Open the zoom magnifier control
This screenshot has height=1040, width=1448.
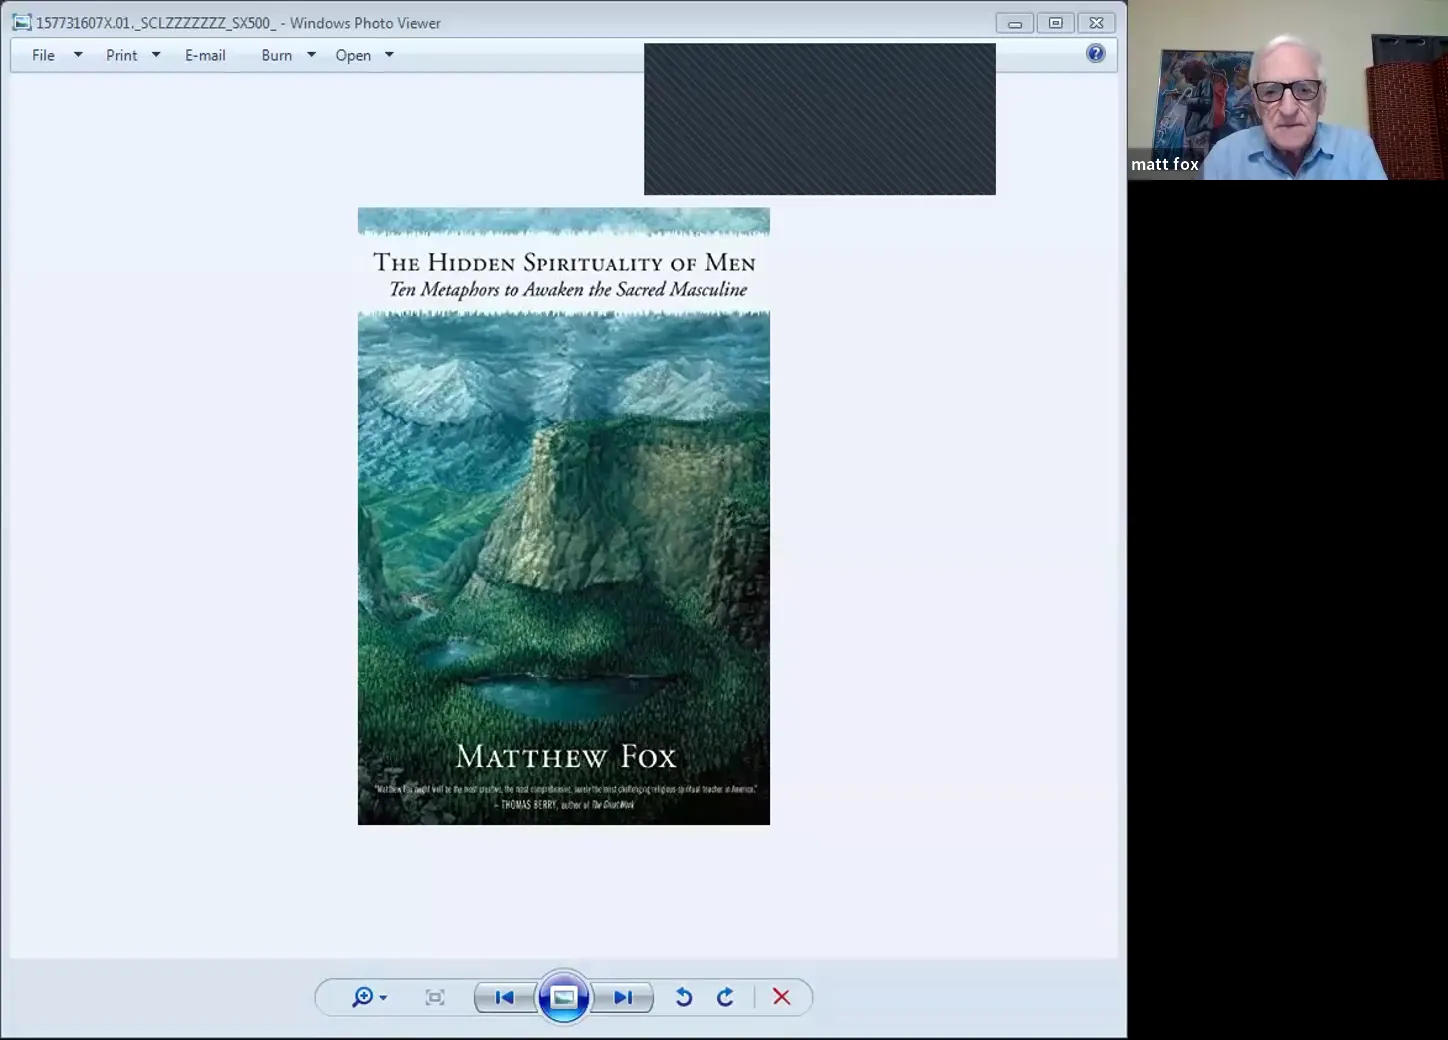pyautogui.click(x=362, y=997)
